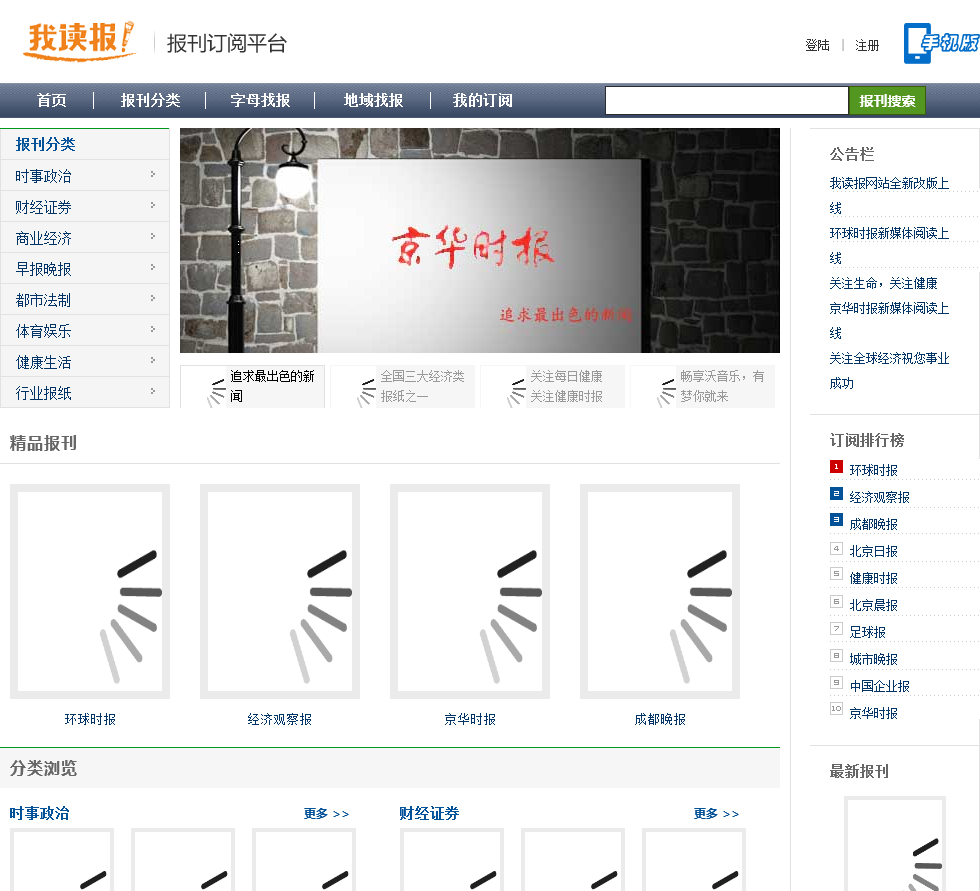980x891 pixels.
Task: Expand the 时事政治 category arrow
Action: 153,174
